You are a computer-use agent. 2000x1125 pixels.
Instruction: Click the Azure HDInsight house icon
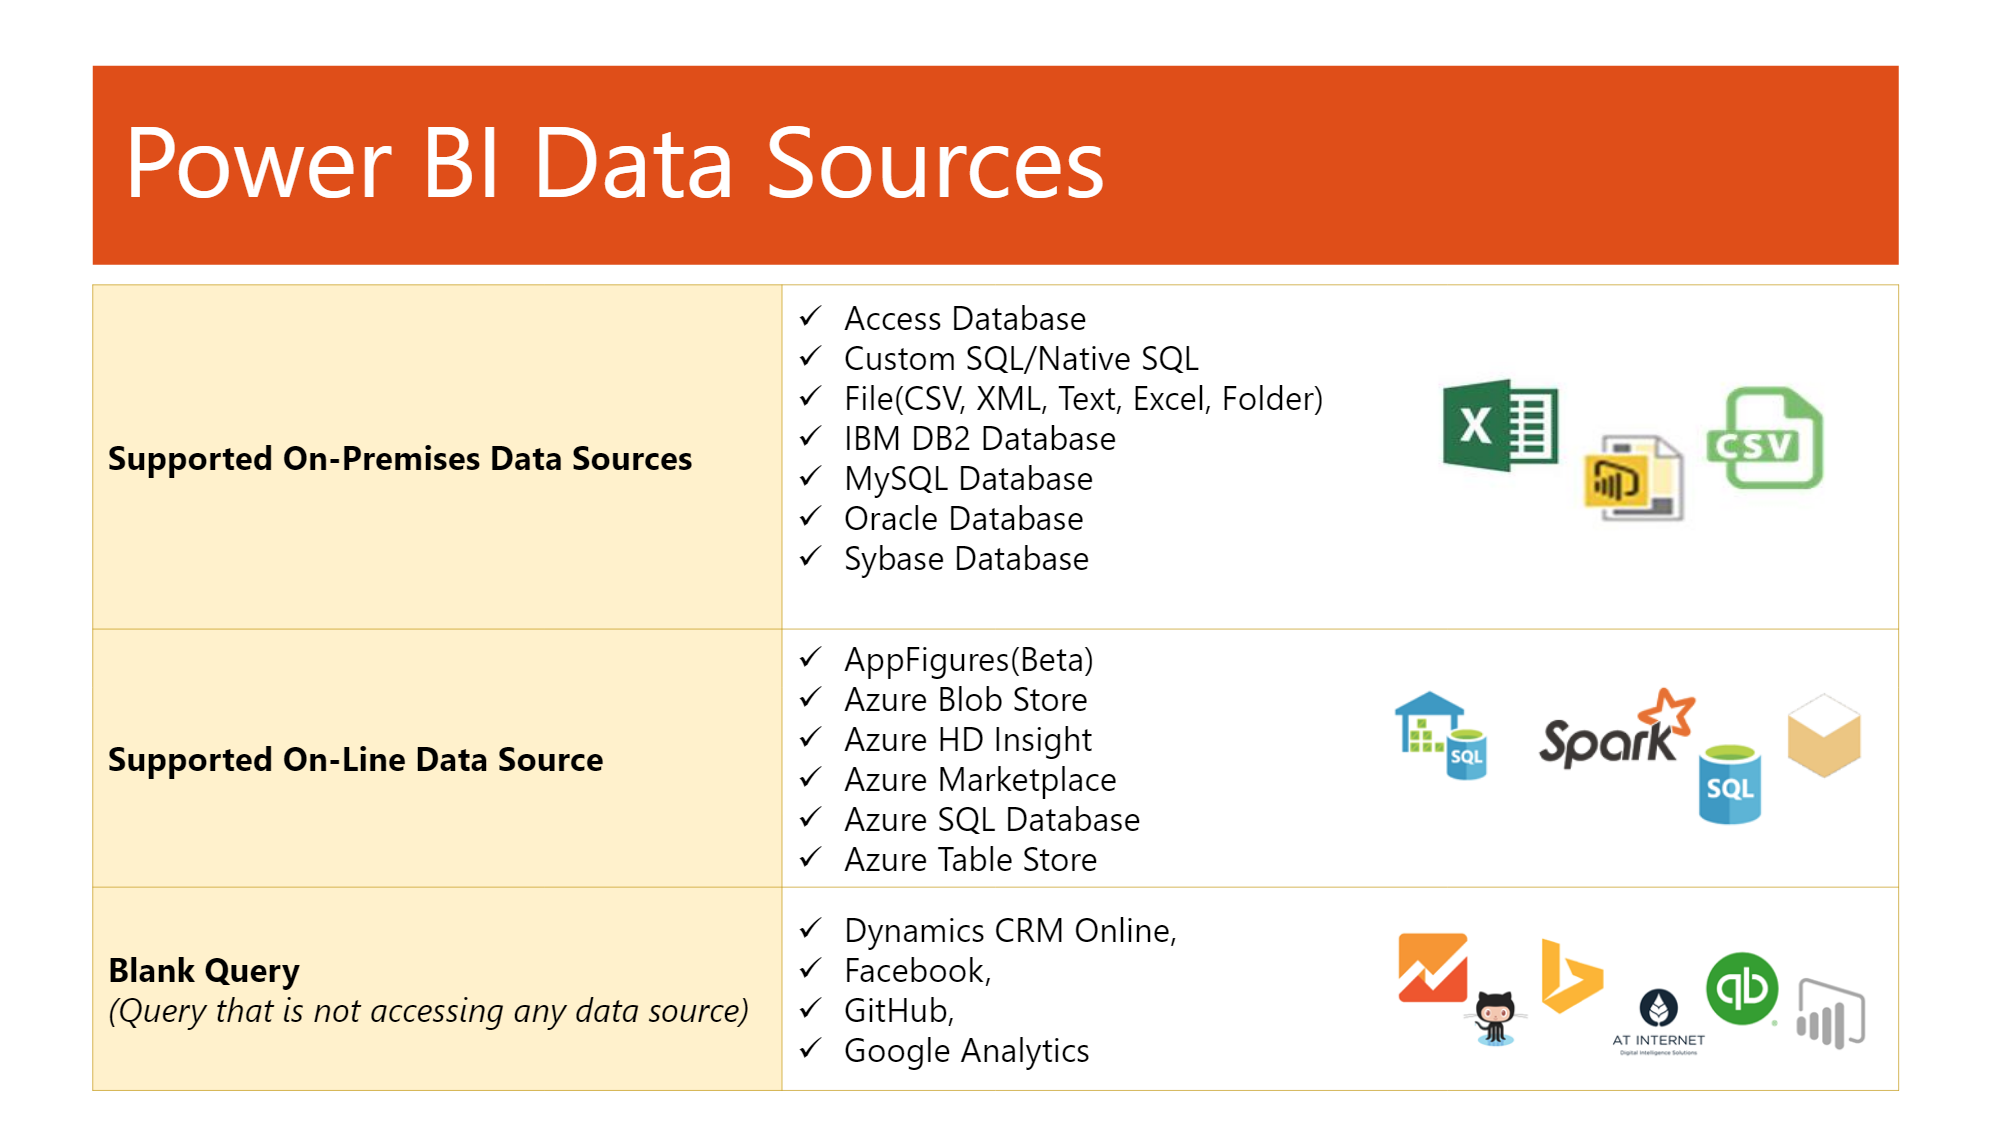click(1441, 736)
